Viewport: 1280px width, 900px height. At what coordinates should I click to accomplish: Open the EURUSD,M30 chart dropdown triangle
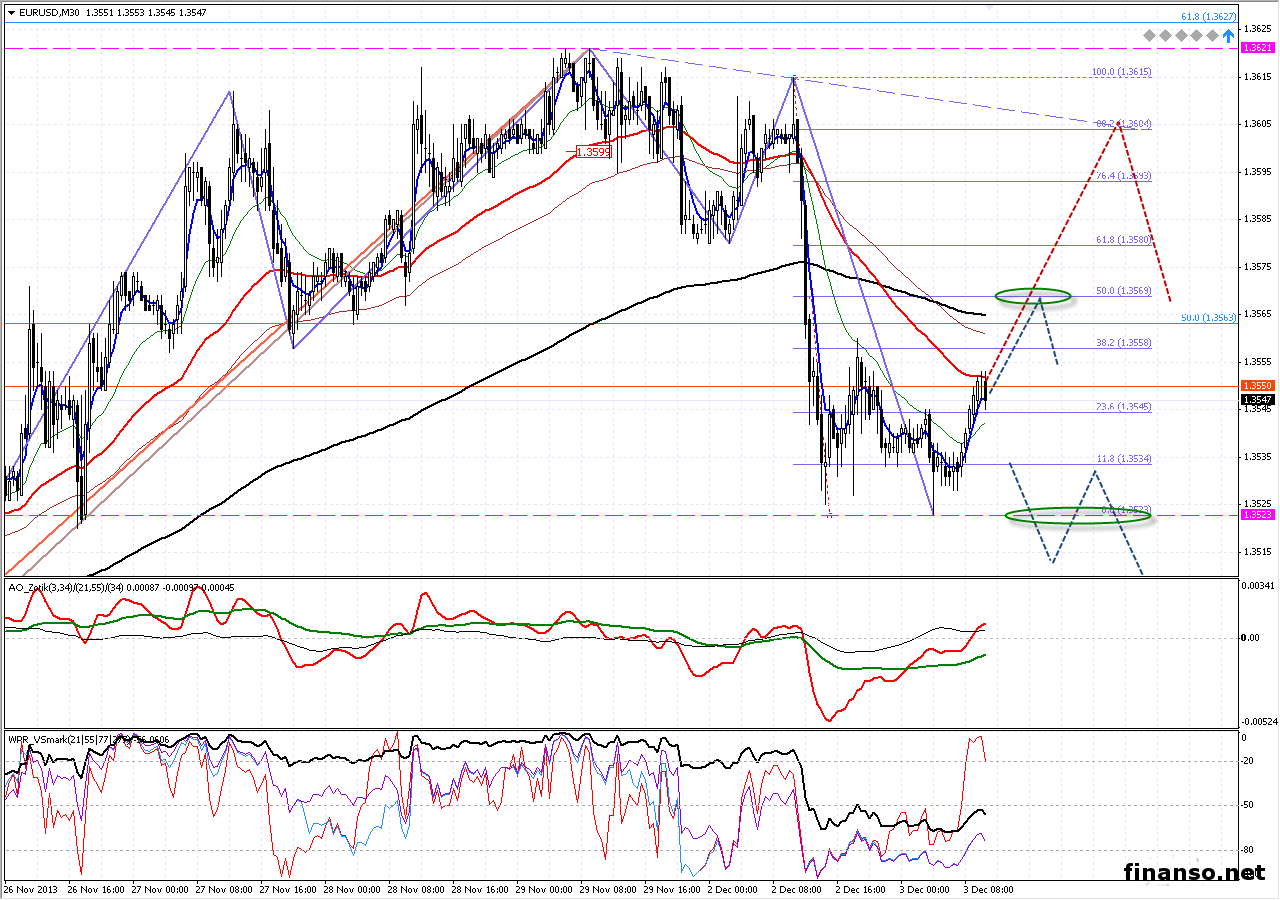tap(11, 13)
